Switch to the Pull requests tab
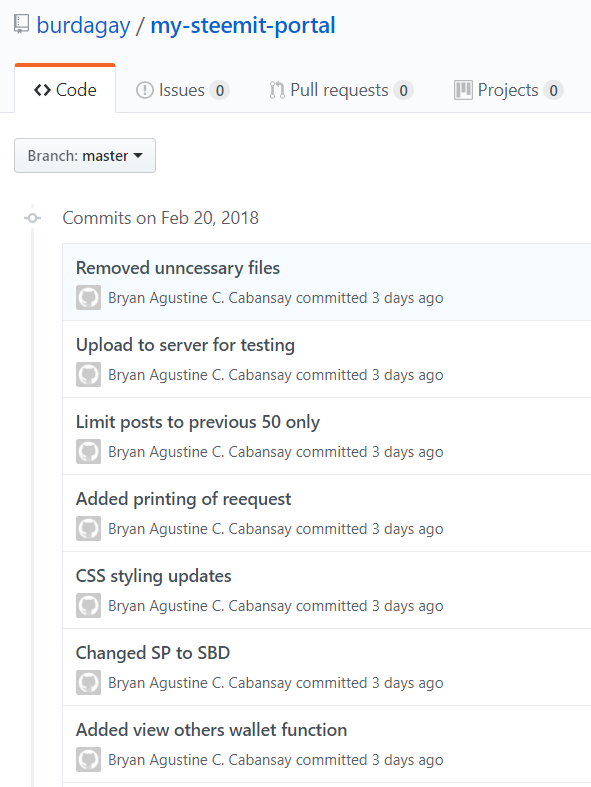The width and height of the screenshot is (591, 787). pos(341,90)
